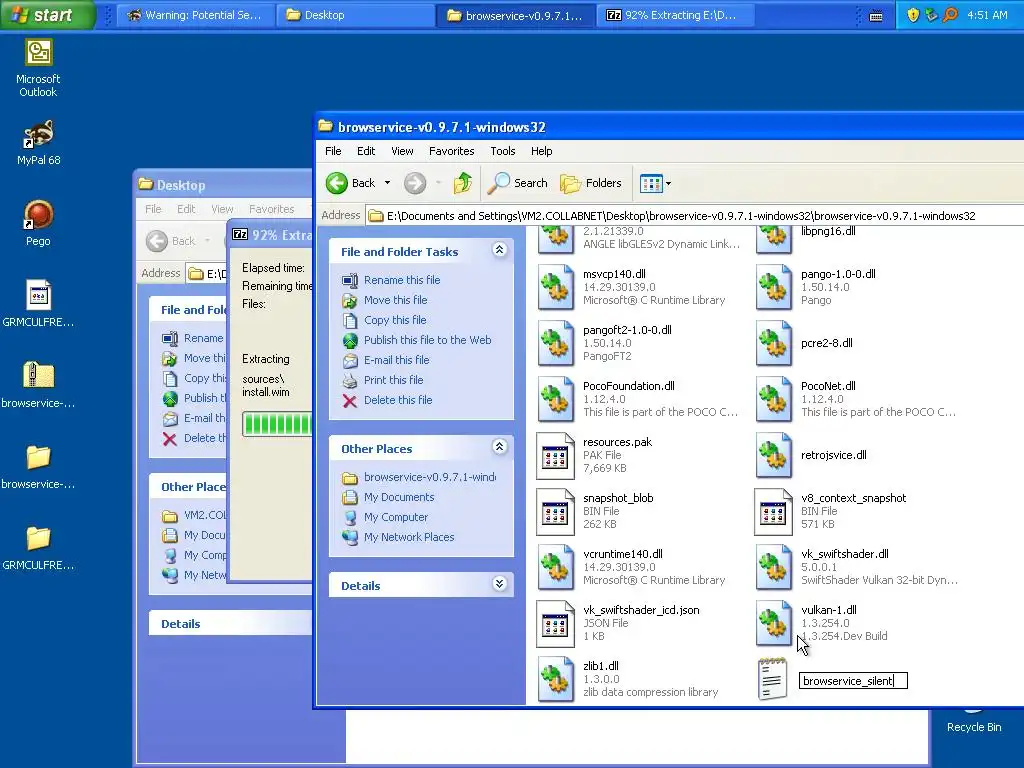1024x768 pixels.
Task: Select the PocoFoundation.dll file icon
Action: pyautogui.click(x=555, y=399)
